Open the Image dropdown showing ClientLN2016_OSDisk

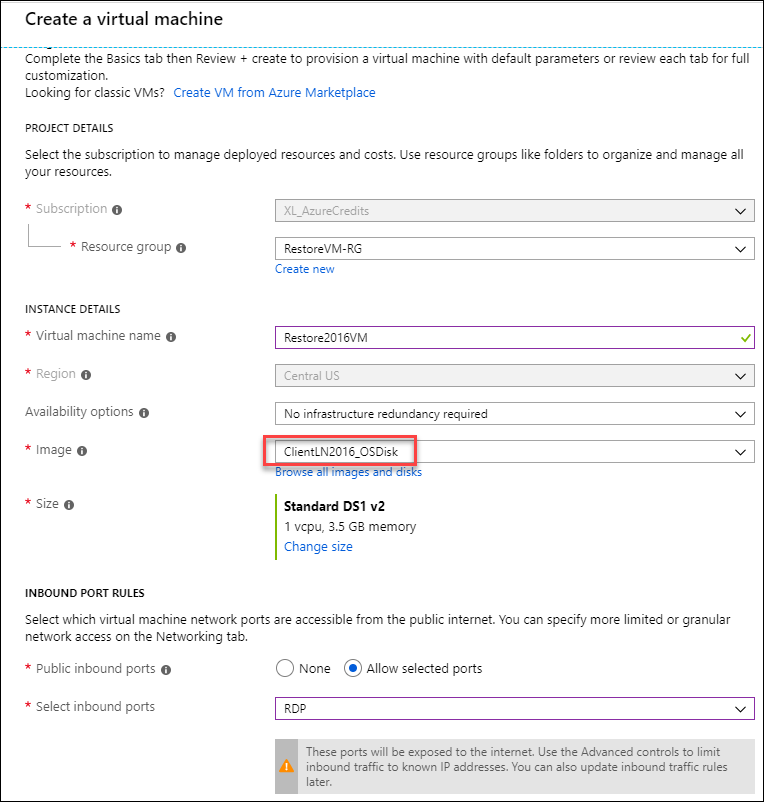pos(514,452)
